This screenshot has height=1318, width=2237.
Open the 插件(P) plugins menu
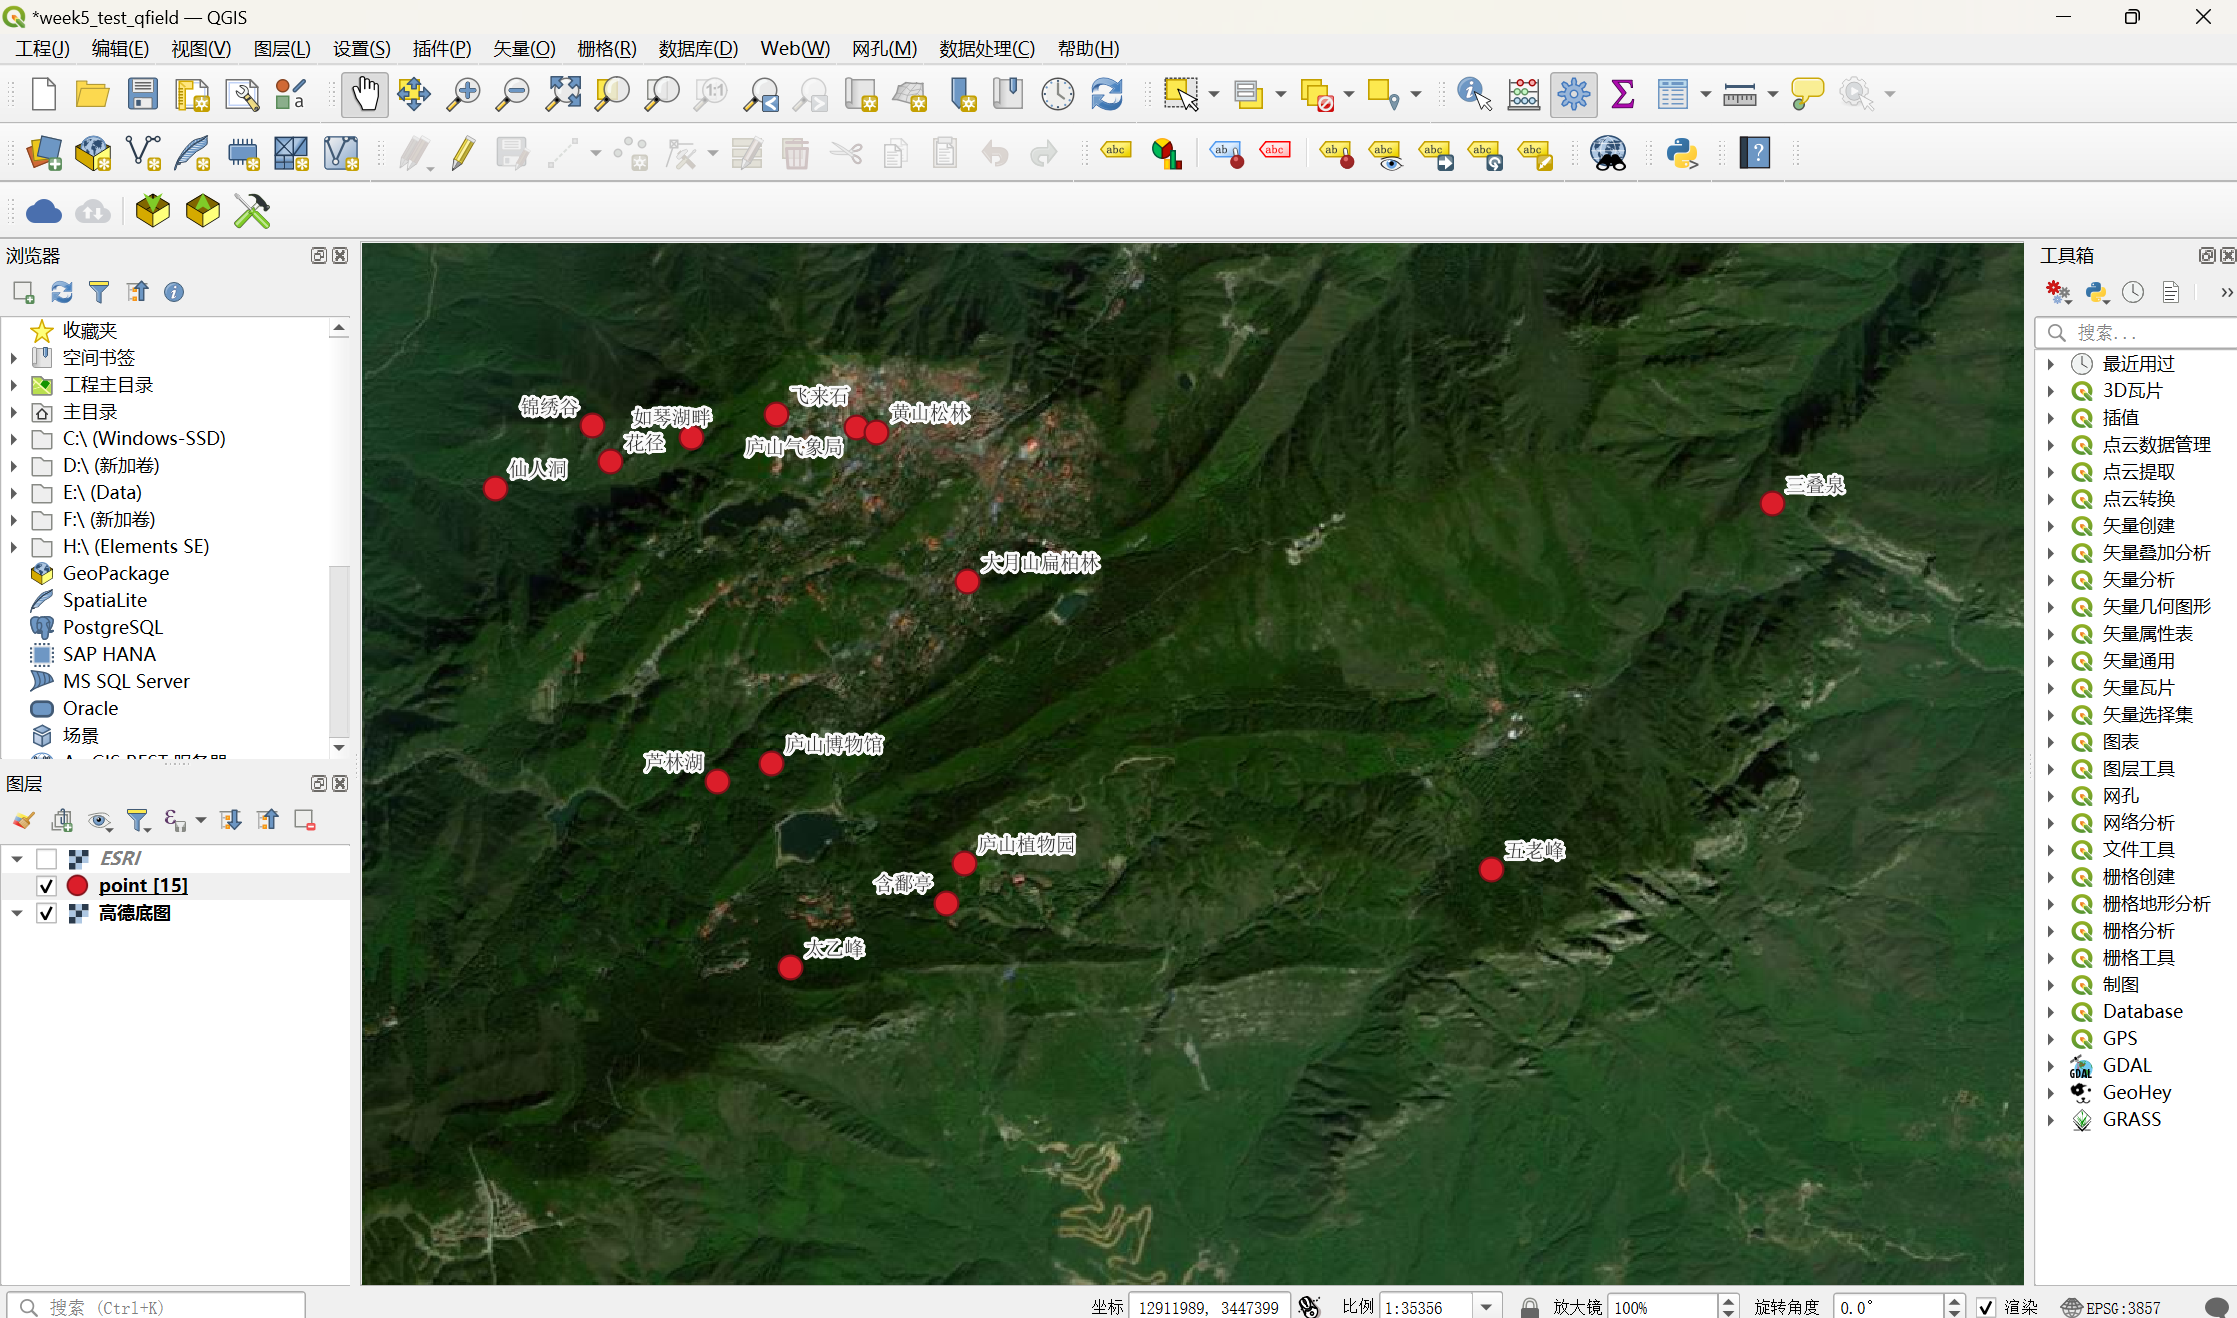441,48
